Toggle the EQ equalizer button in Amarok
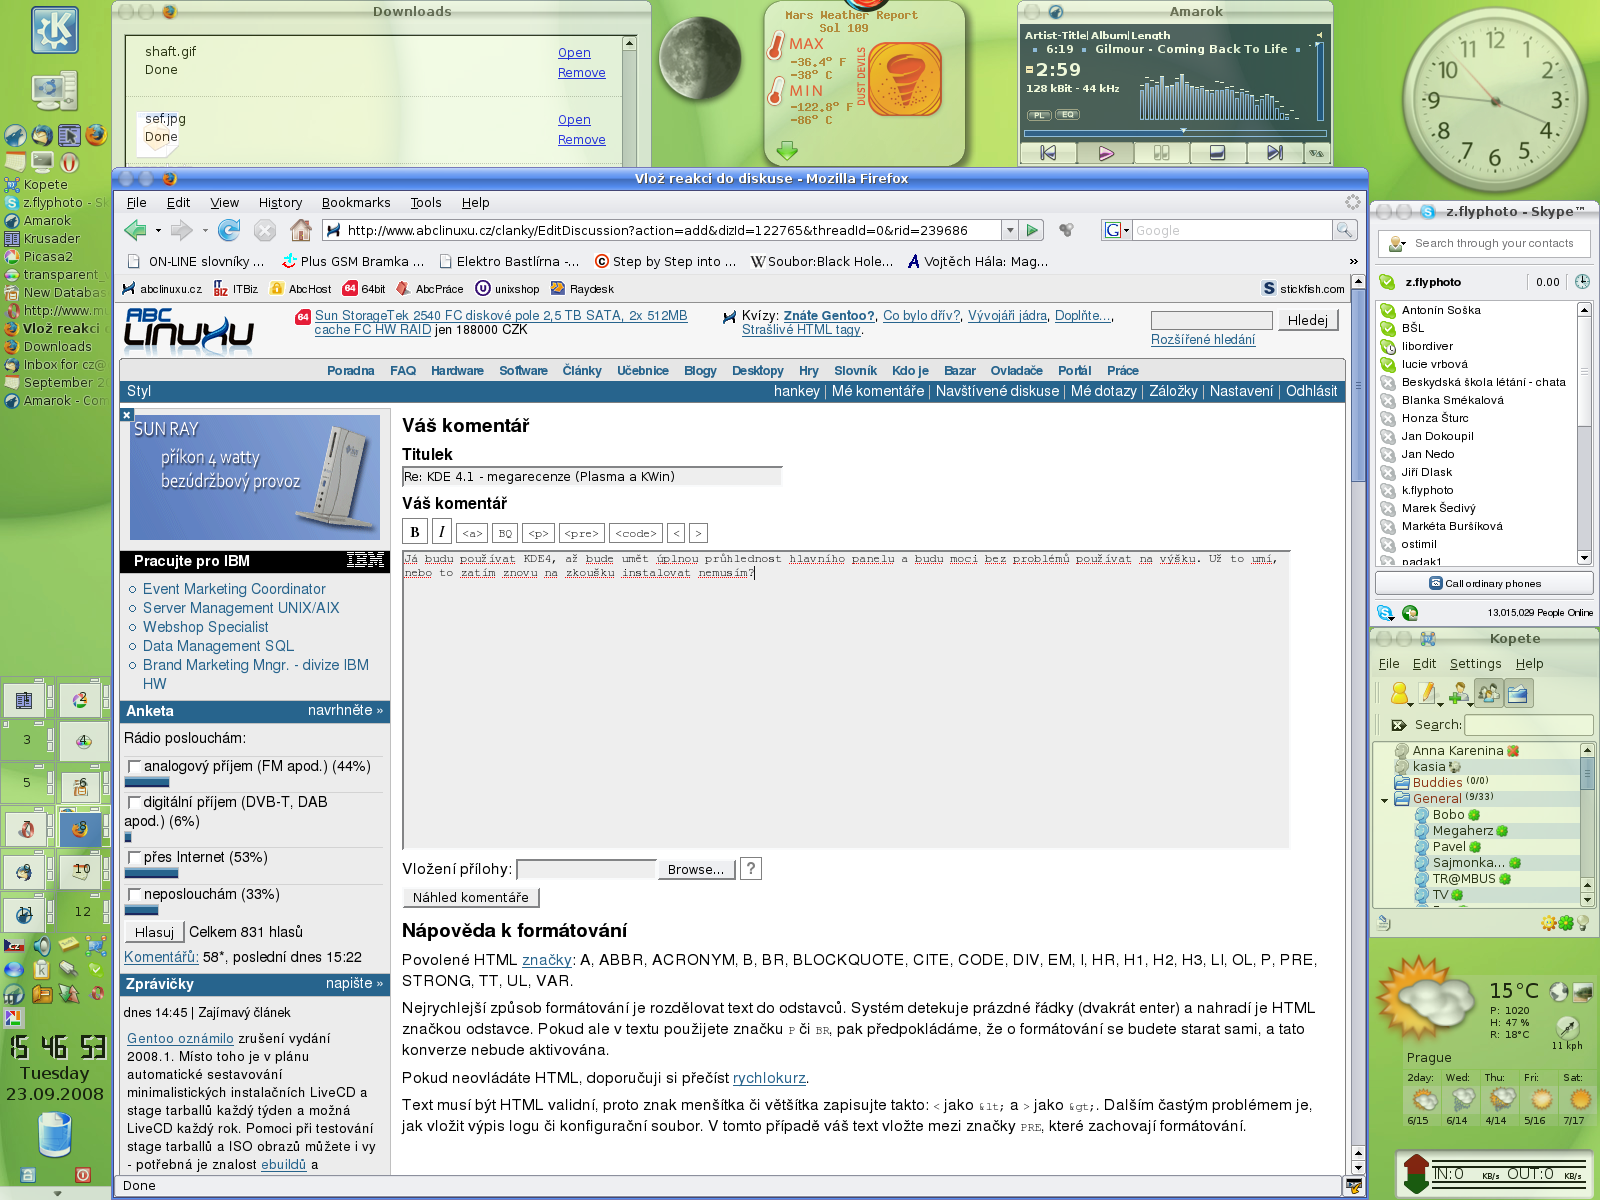1600x1200 pixels. coord(1067,115)
